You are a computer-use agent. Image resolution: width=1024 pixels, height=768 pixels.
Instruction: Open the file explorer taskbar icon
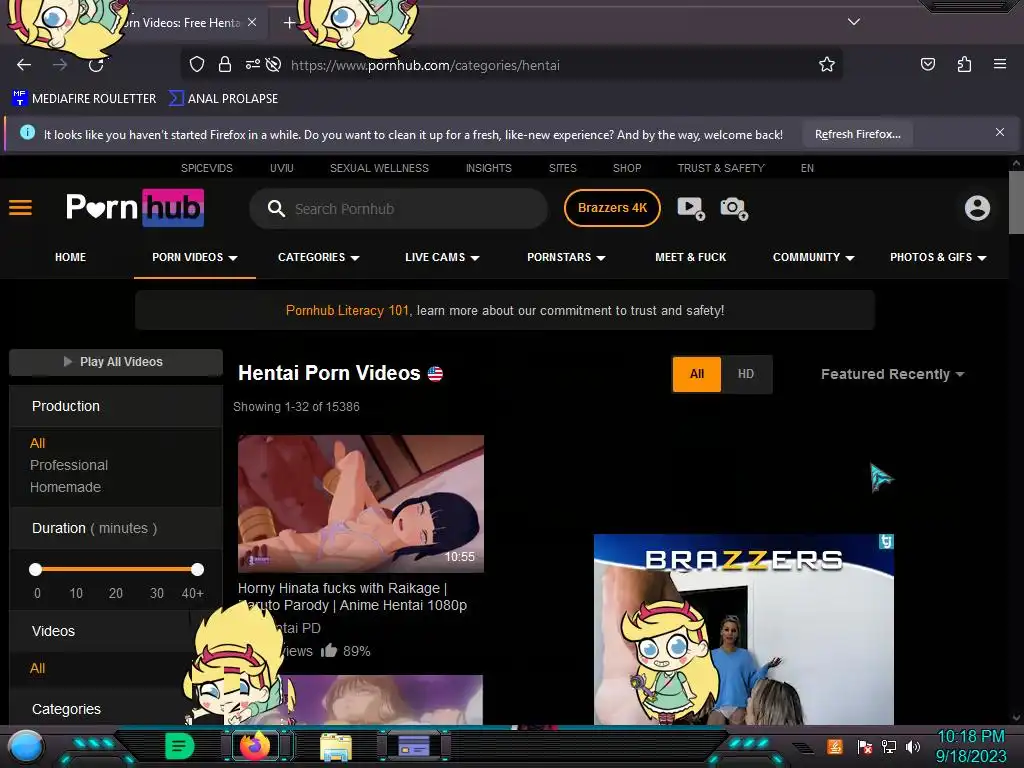[x=336, y=746]
